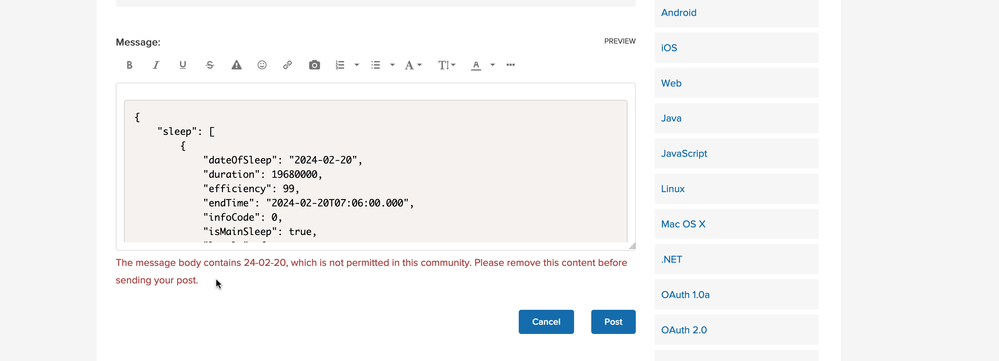
Task: Click inside the JSON code message body
Action: 375,171
